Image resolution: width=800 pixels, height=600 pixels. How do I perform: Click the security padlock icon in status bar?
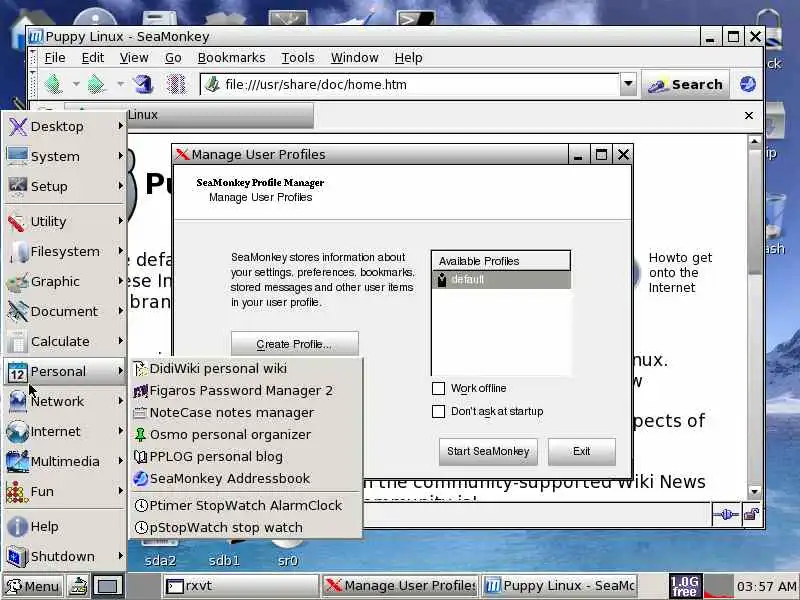[x=751, y=514]
